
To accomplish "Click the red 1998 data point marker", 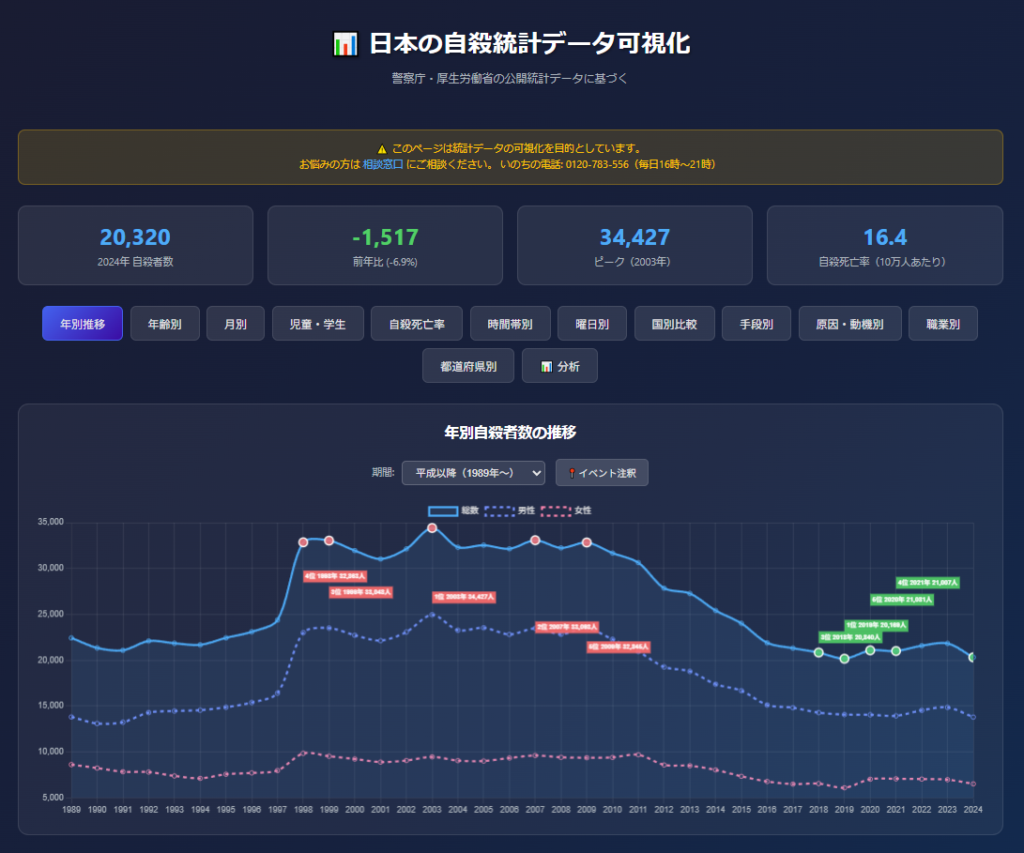I will (x=303, y=542).
